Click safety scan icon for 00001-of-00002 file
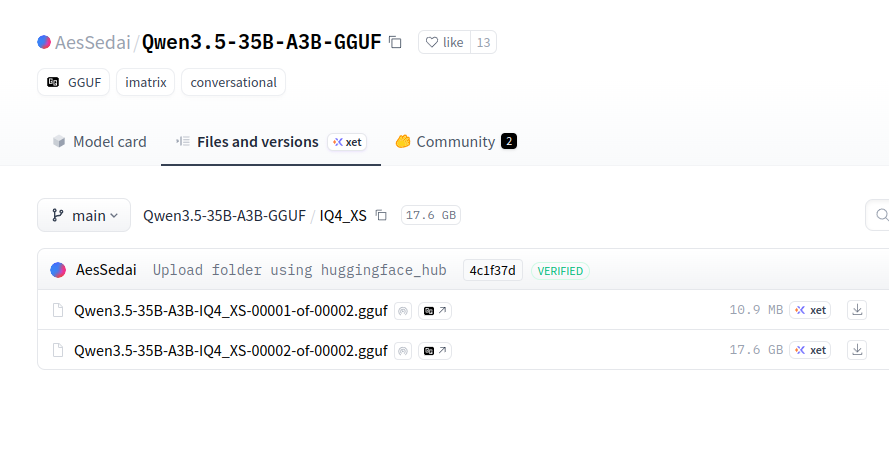Screen dimensions: 889x469 pyautogui.click(x=403, y=311)
